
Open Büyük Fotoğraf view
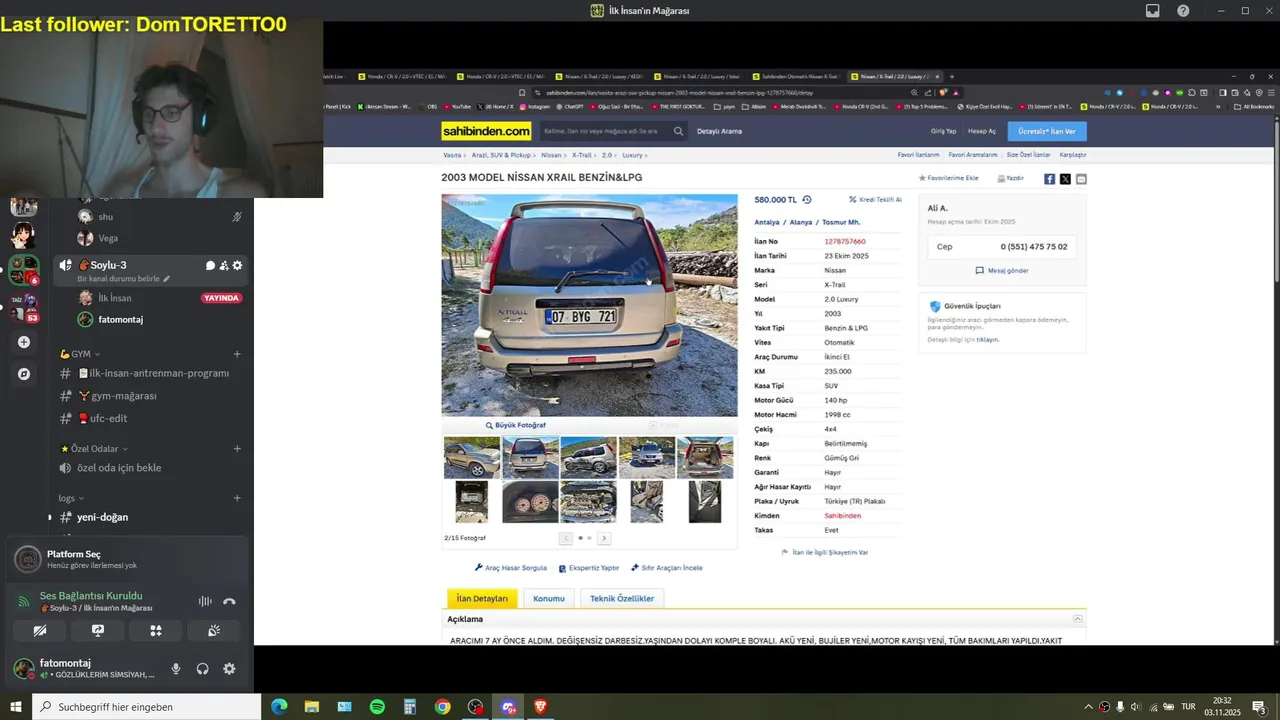(516, 425)
